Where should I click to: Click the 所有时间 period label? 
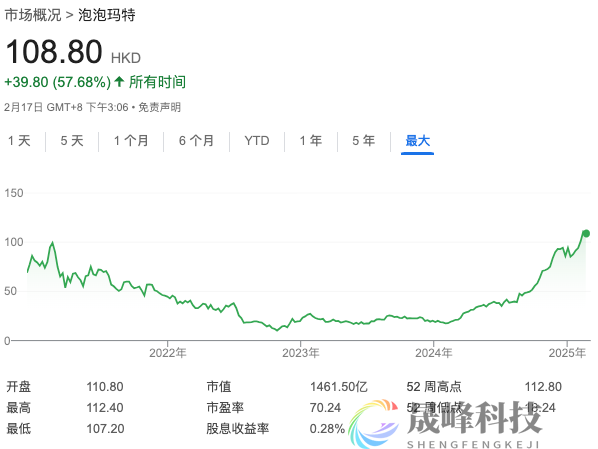pyautogui.click(x=158, y=82)
